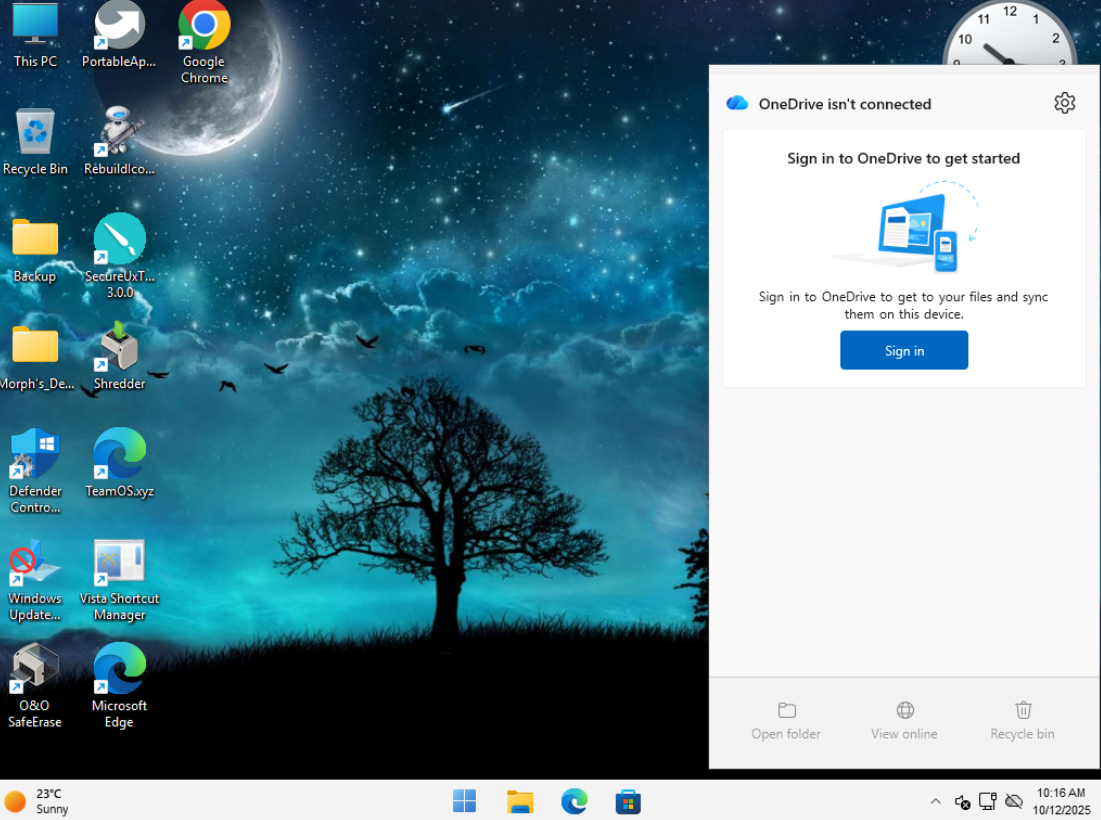Open the weather widget showing 23°C
The height and width of the screenshot is (820, 1101).
coord(38,801)
